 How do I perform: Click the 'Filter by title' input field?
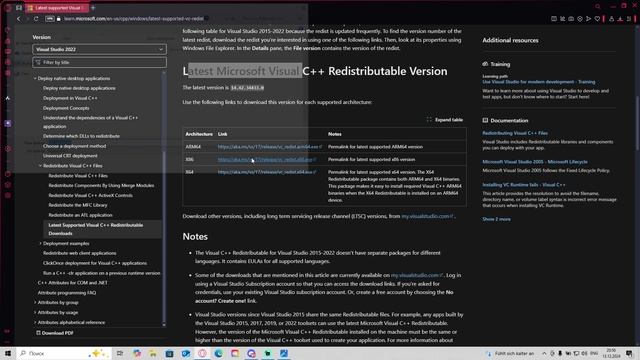click(x=99, y=62)
